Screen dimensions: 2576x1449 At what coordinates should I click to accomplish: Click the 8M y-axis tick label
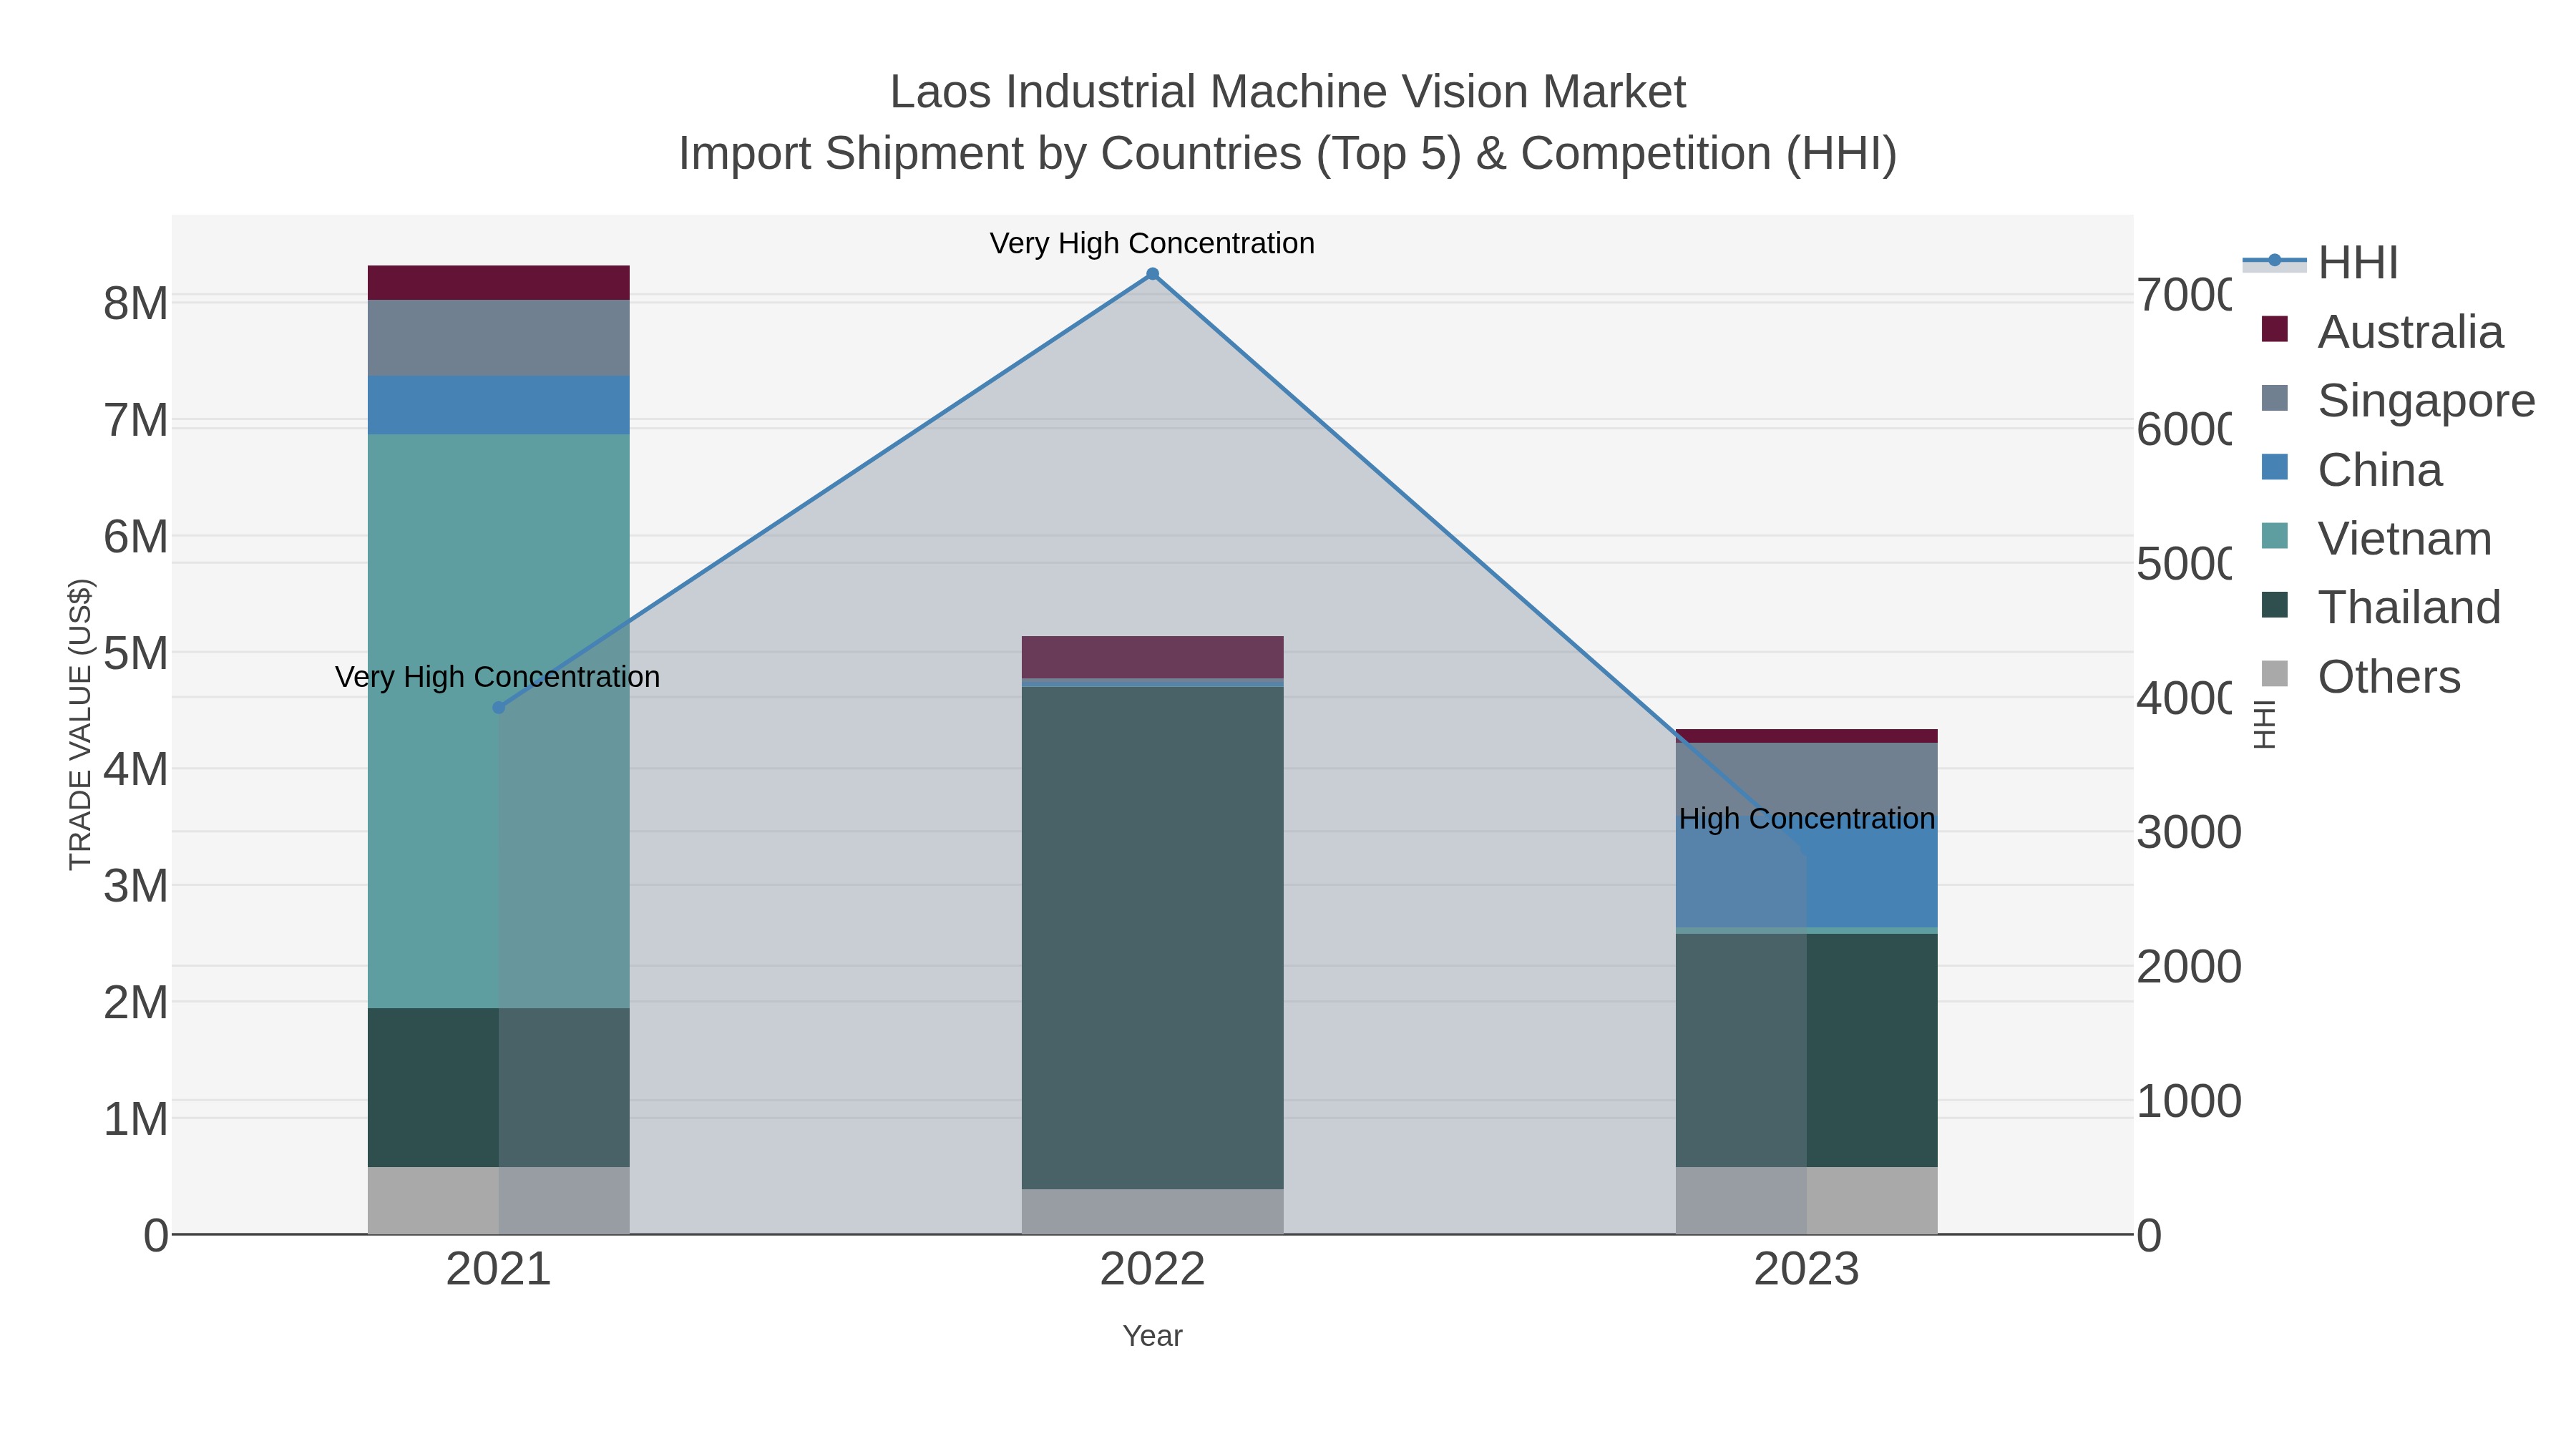(136, 303)
